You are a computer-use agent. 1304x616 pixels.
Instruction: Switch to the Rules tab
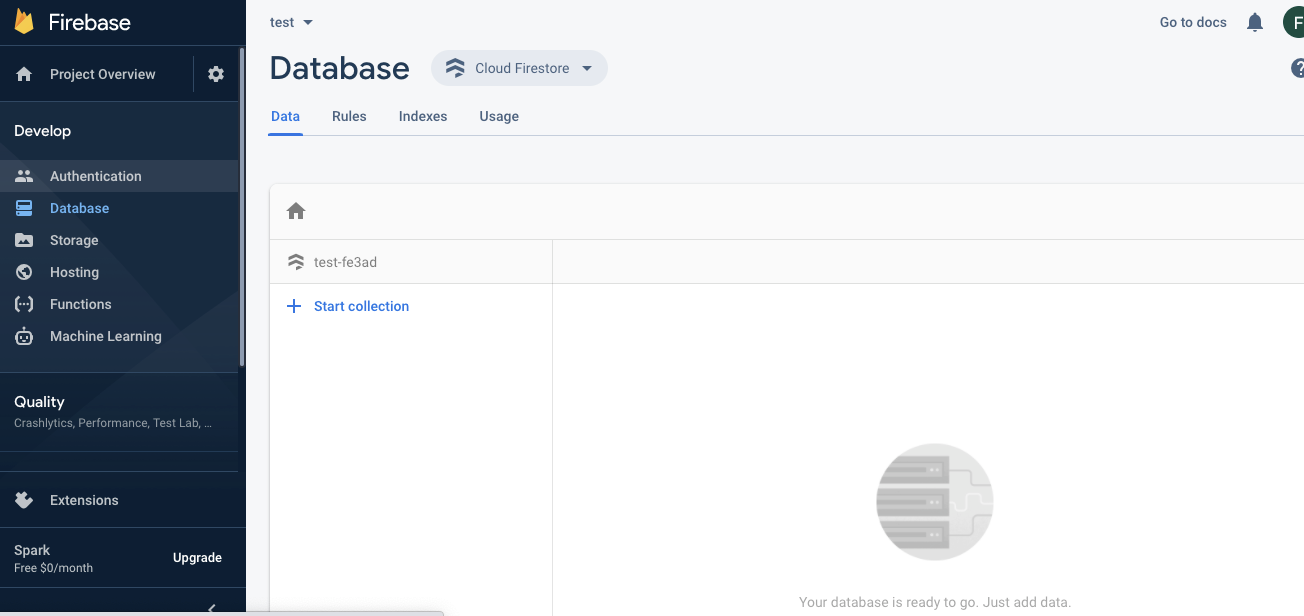349,116
